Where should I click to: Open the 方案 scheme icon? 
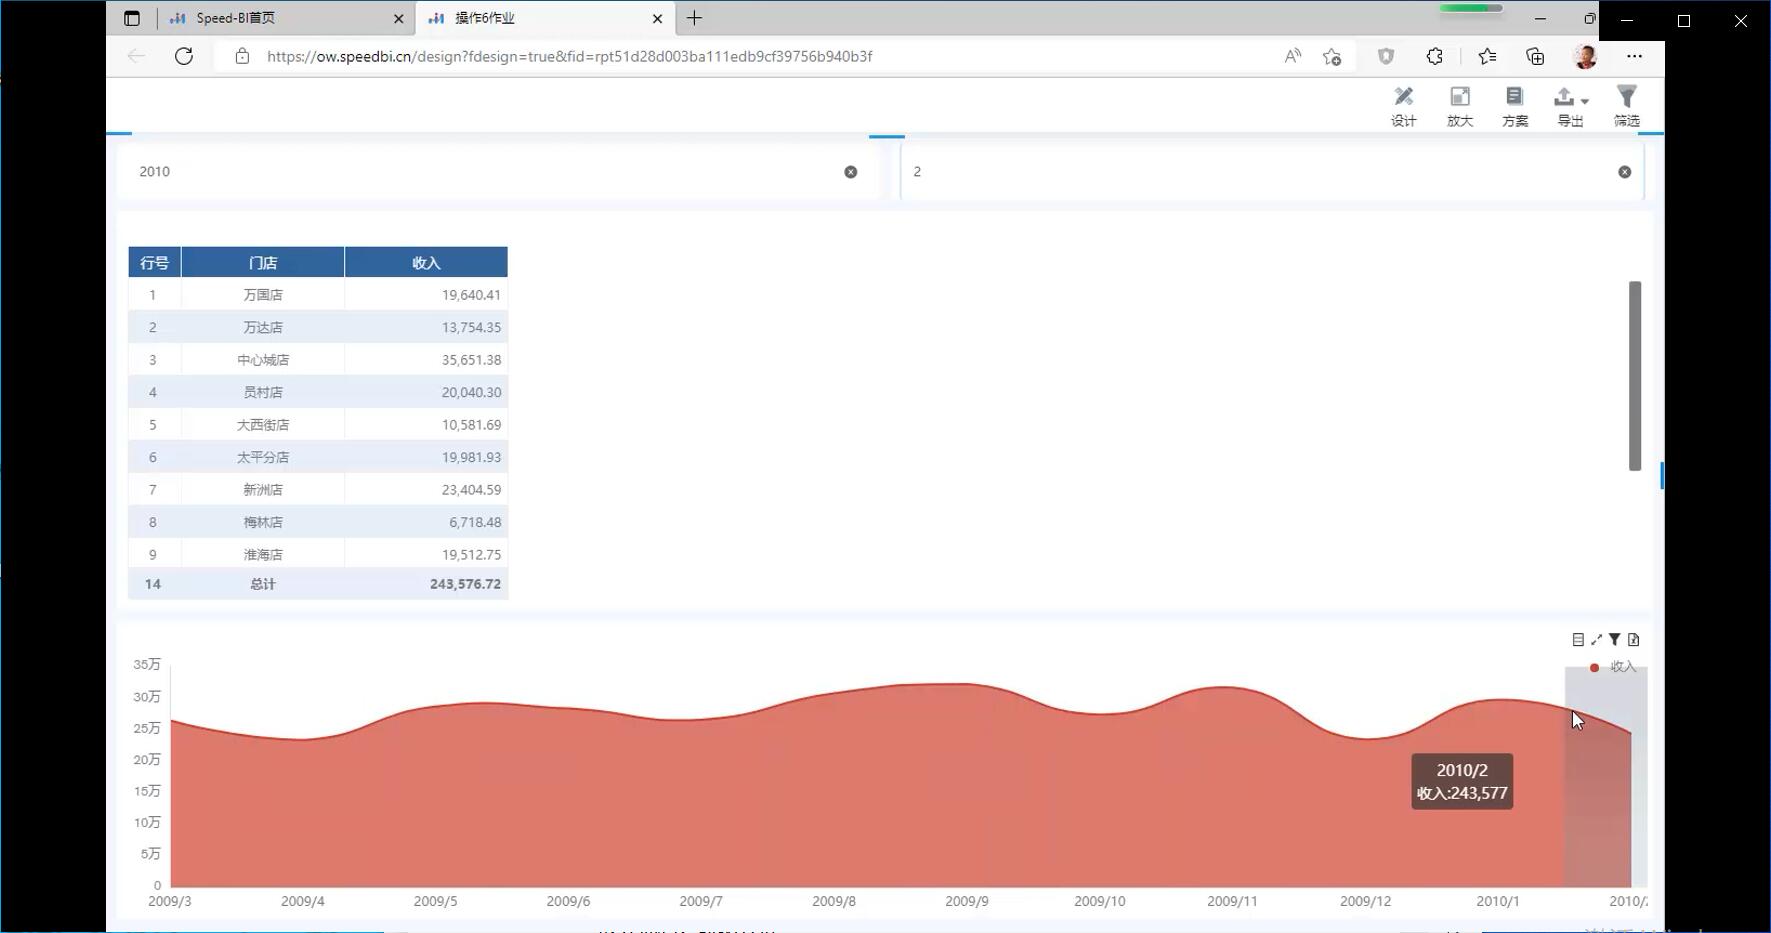pos(1514,106)
